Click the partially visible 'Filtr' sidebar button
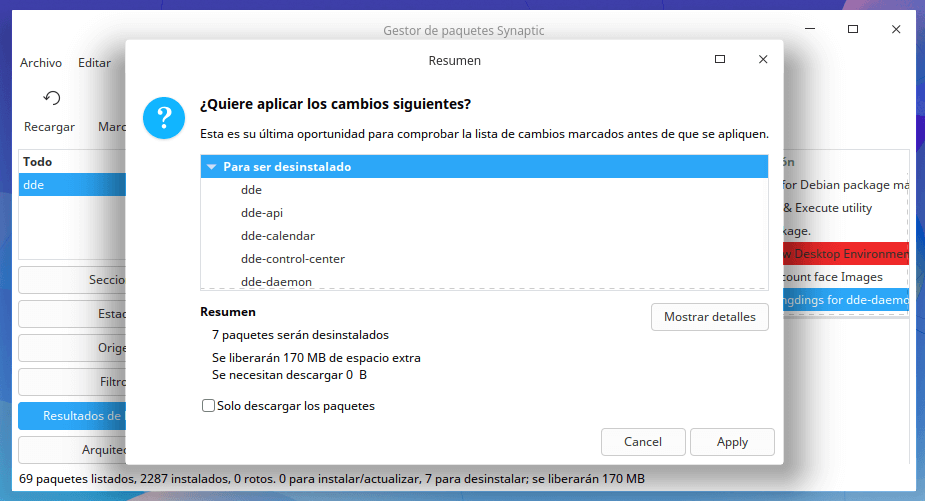Screen dimensions: 925x501 (72, 382)
